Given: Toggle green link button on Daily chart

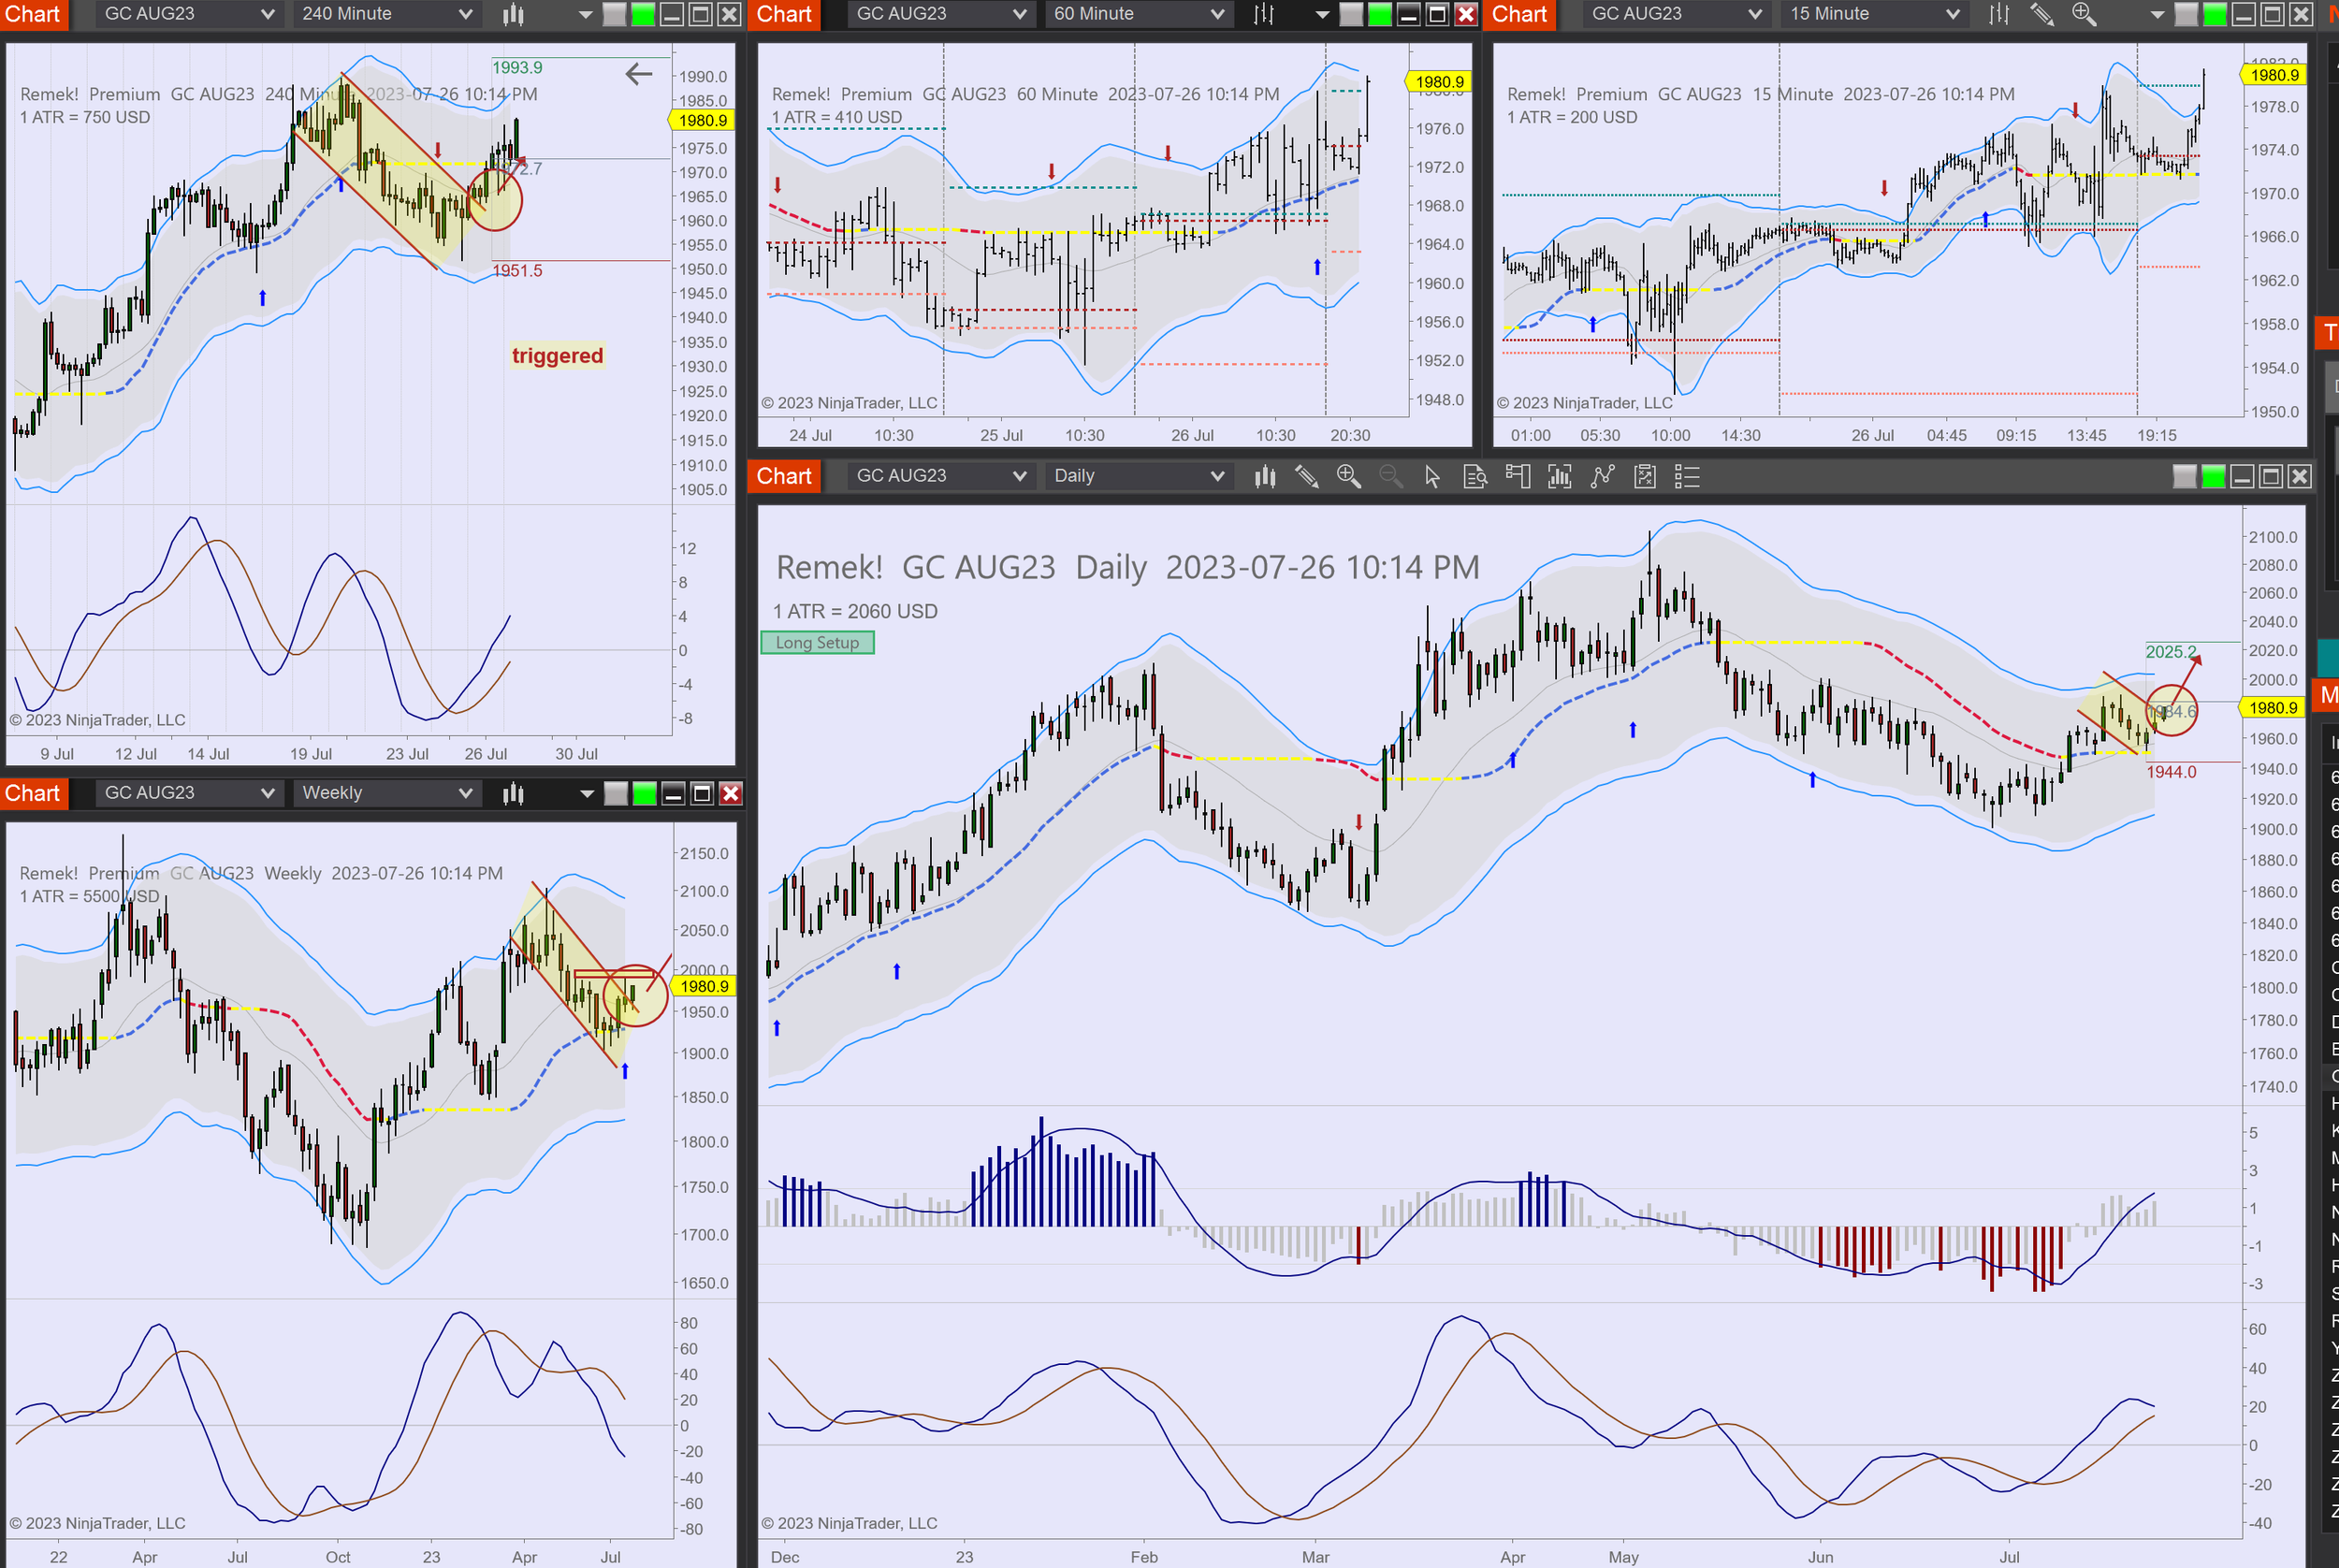Looking at the screenshot, I should (x=2213, y=477).
